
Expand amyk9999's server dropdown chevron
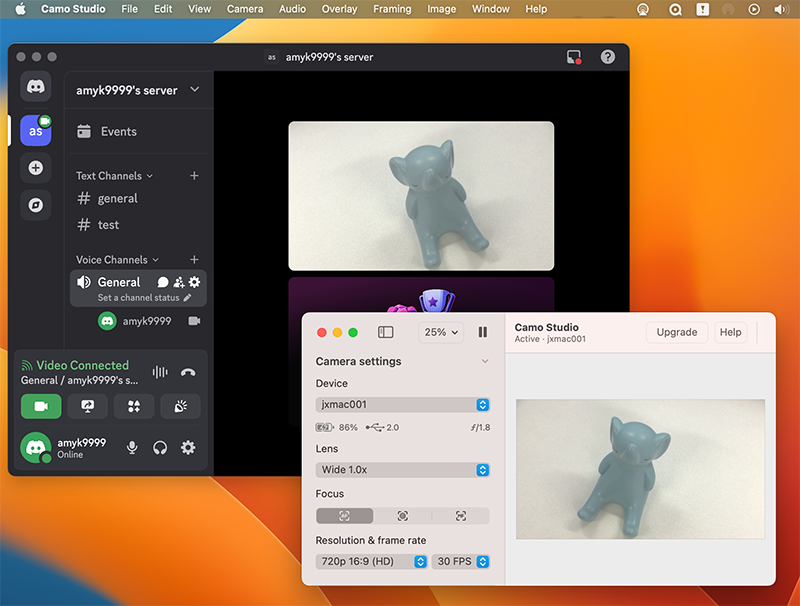[x=194, y=90]
